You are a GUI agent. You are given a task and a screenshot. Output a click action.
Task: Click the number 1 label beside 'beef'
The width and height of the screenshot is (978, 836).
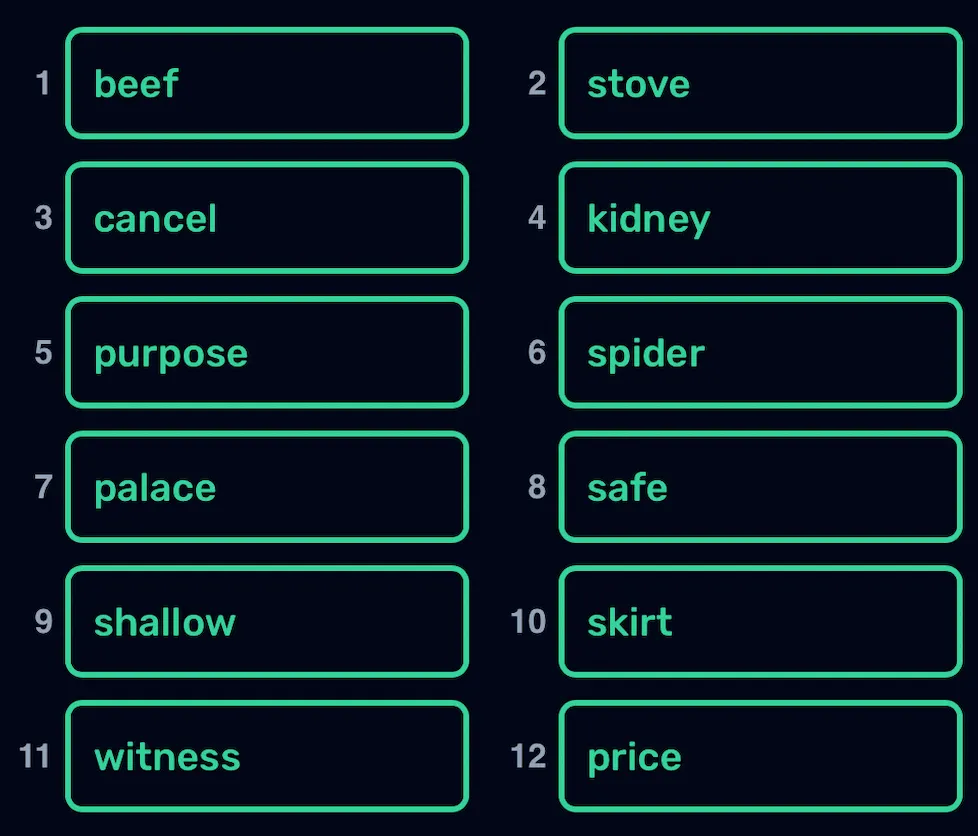coord(42,83)
